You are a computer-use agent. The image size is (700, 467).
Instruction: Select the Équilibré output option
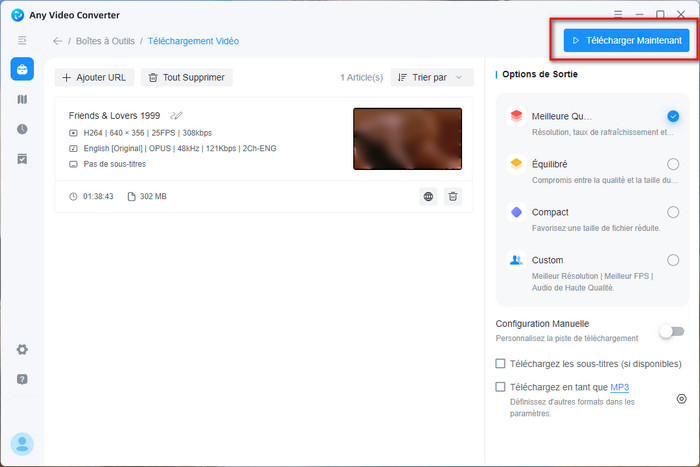pos(672,164)
